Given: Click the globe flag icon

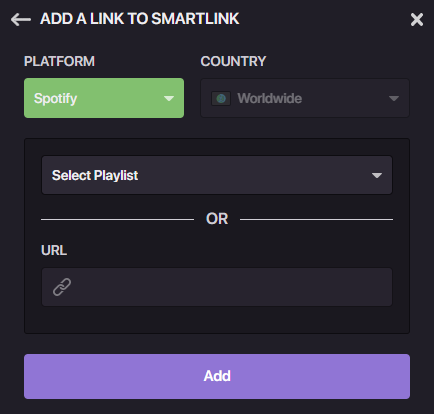Looking at the screenshot, I should pyautogui.click(x=221, y=98).
